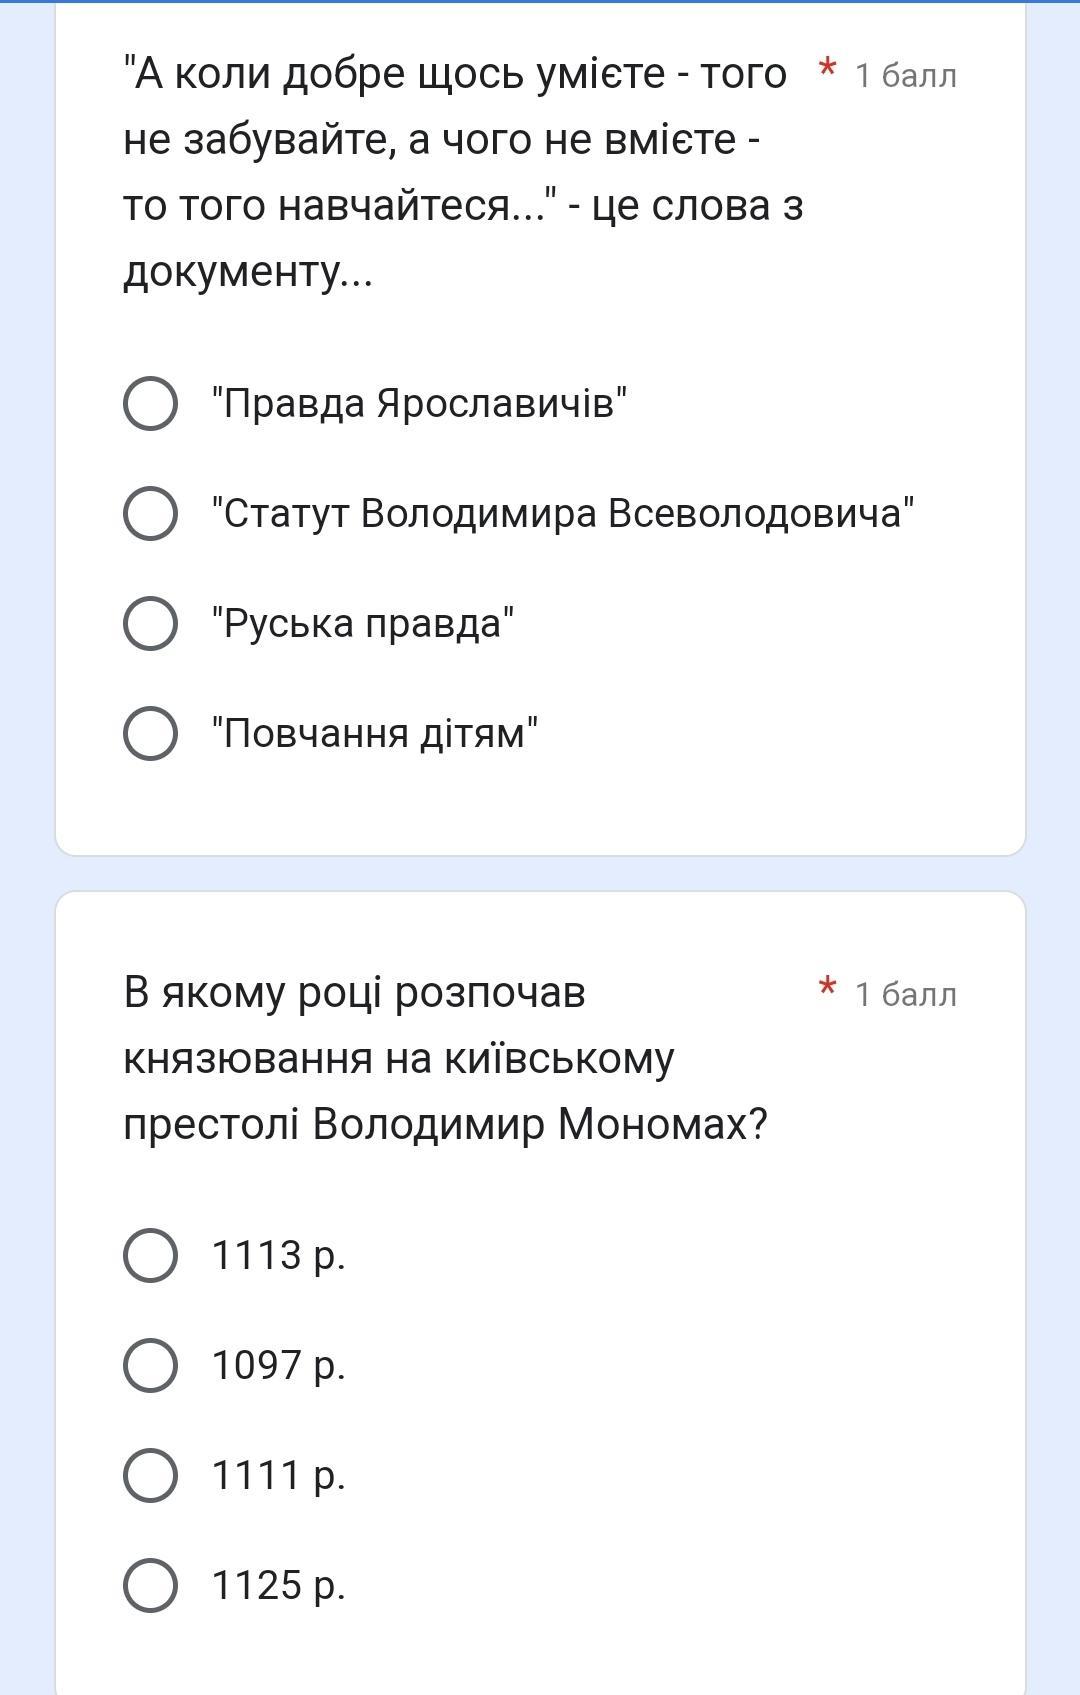
Task: Choose the "Статут Володимира Всеволодовича" radio circle
Action: (x=151, y=514)
